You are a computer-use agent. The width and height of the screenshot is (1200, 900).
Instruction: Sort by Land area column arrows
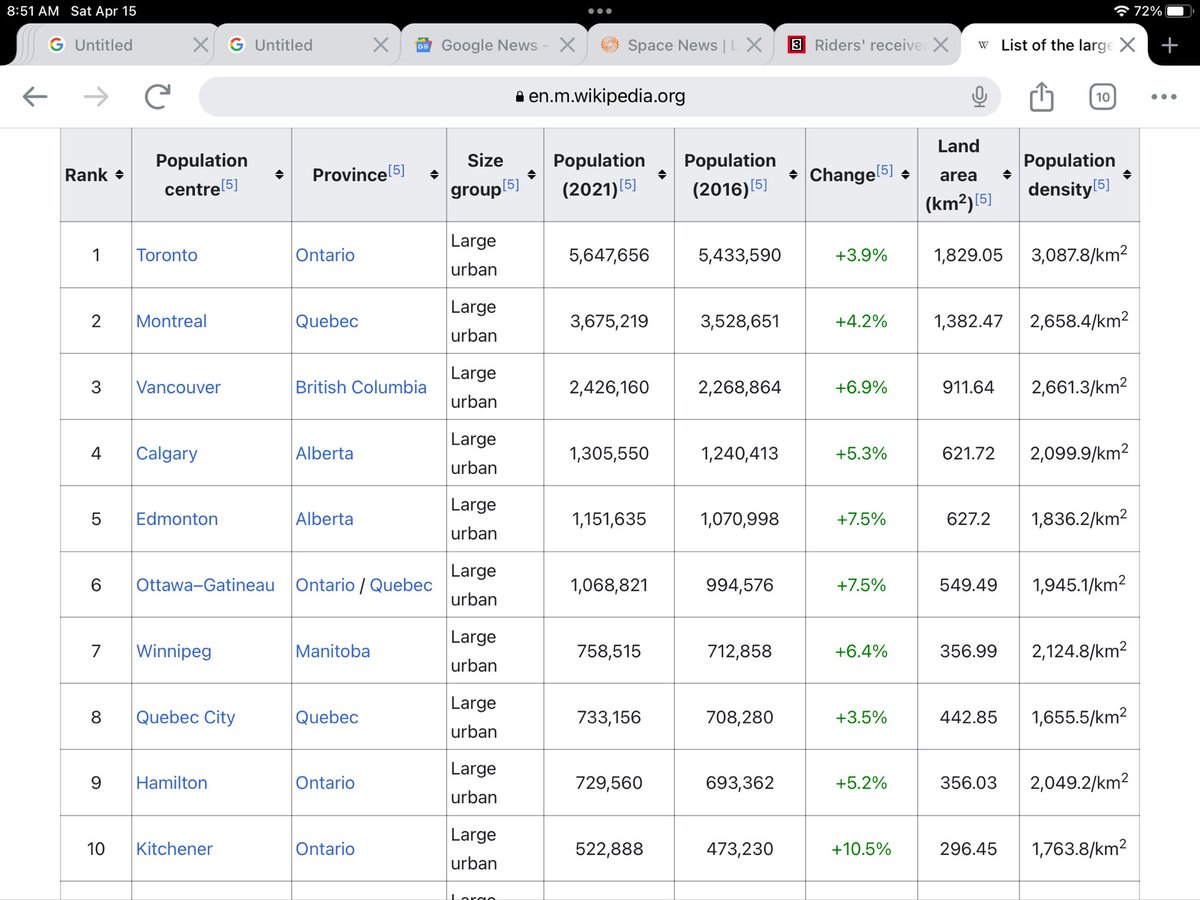tap(1007, 175)
